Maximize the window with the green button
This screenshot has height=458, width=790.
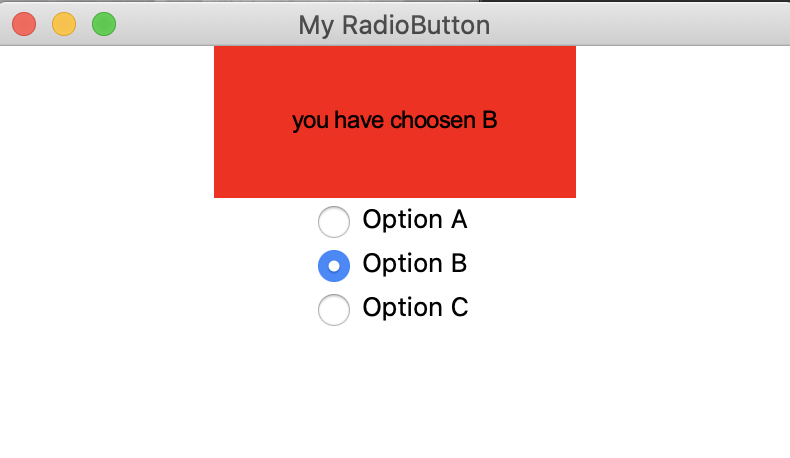point(104,24)
